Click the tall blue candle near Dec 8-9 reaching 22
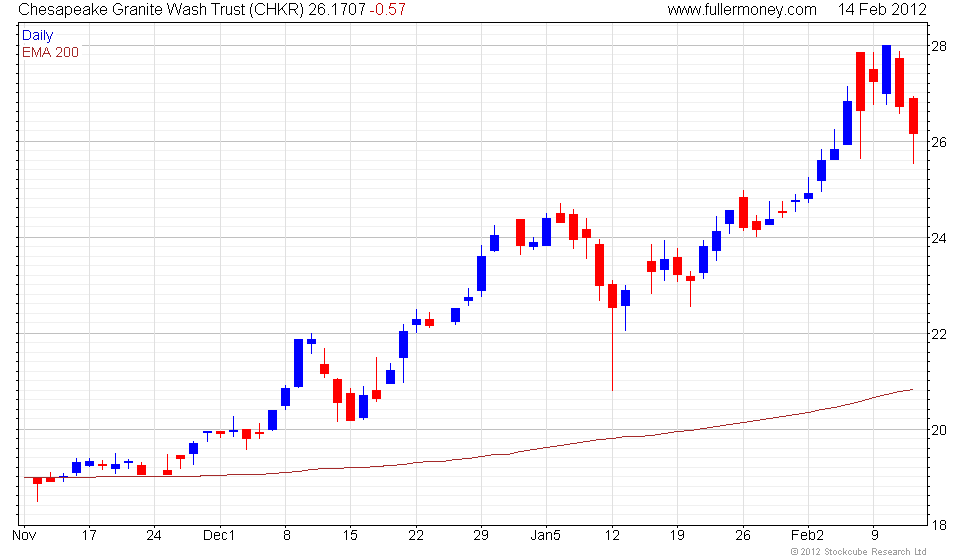The image size is (980, 560). [299, 363]
